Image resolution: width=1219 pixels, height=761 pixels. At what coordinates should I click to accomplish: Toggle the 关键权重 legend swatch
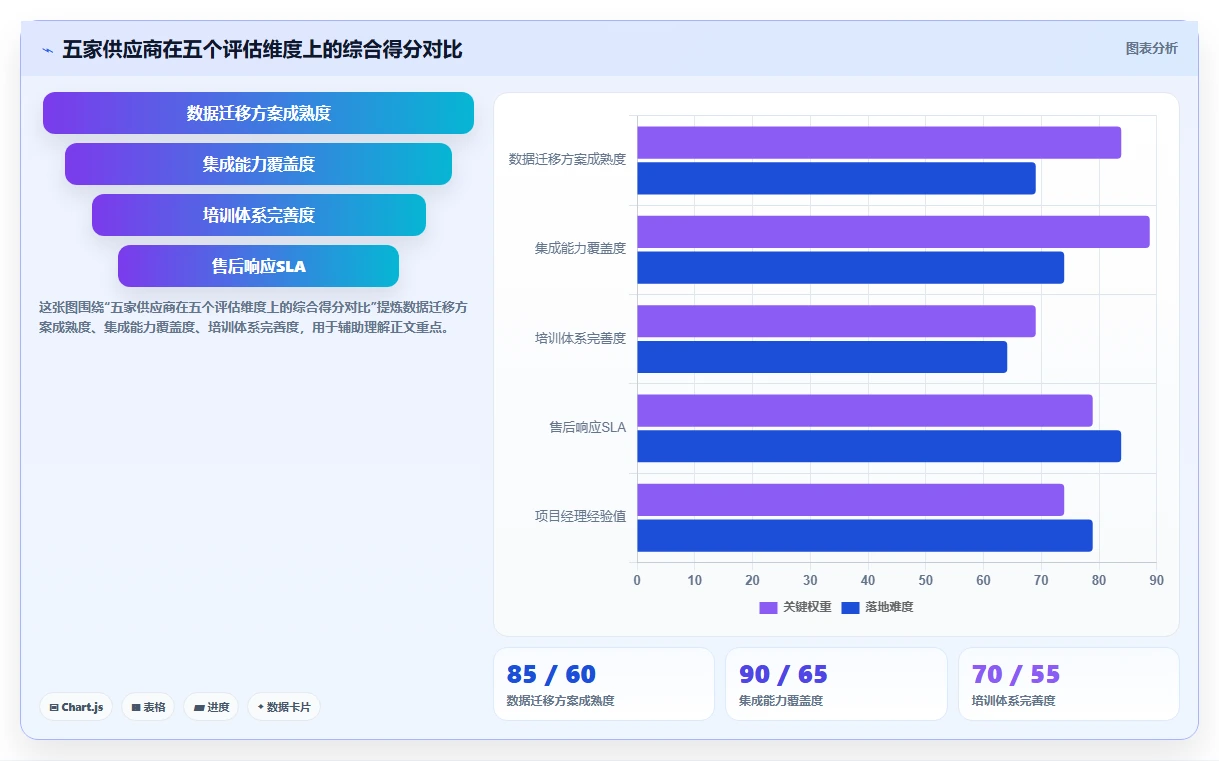768,607
